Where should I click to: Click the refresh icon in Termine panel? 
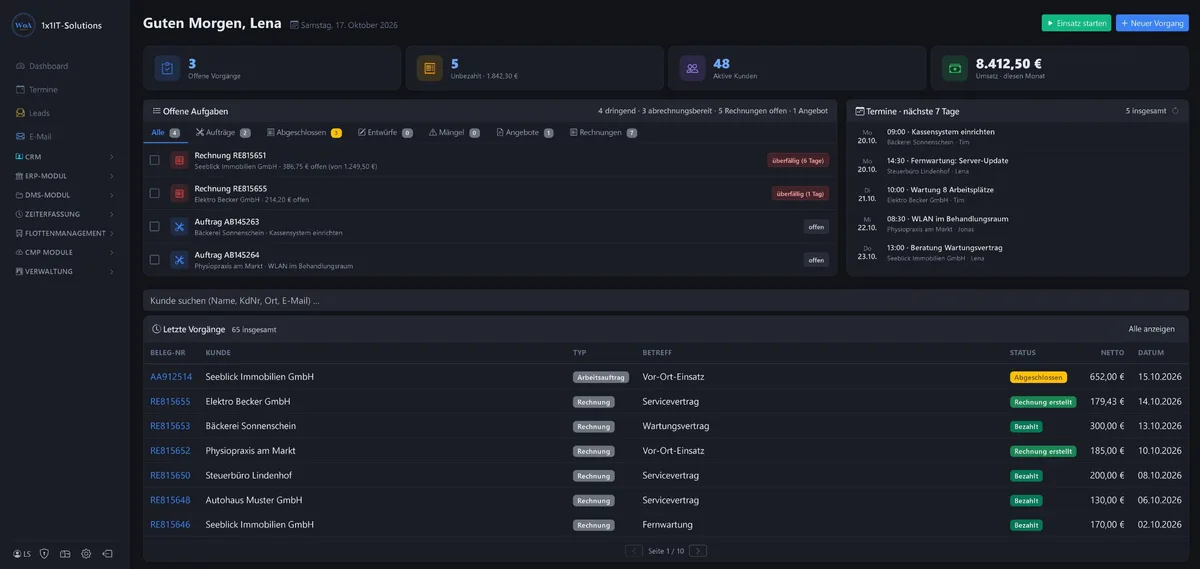(1176, 111)
